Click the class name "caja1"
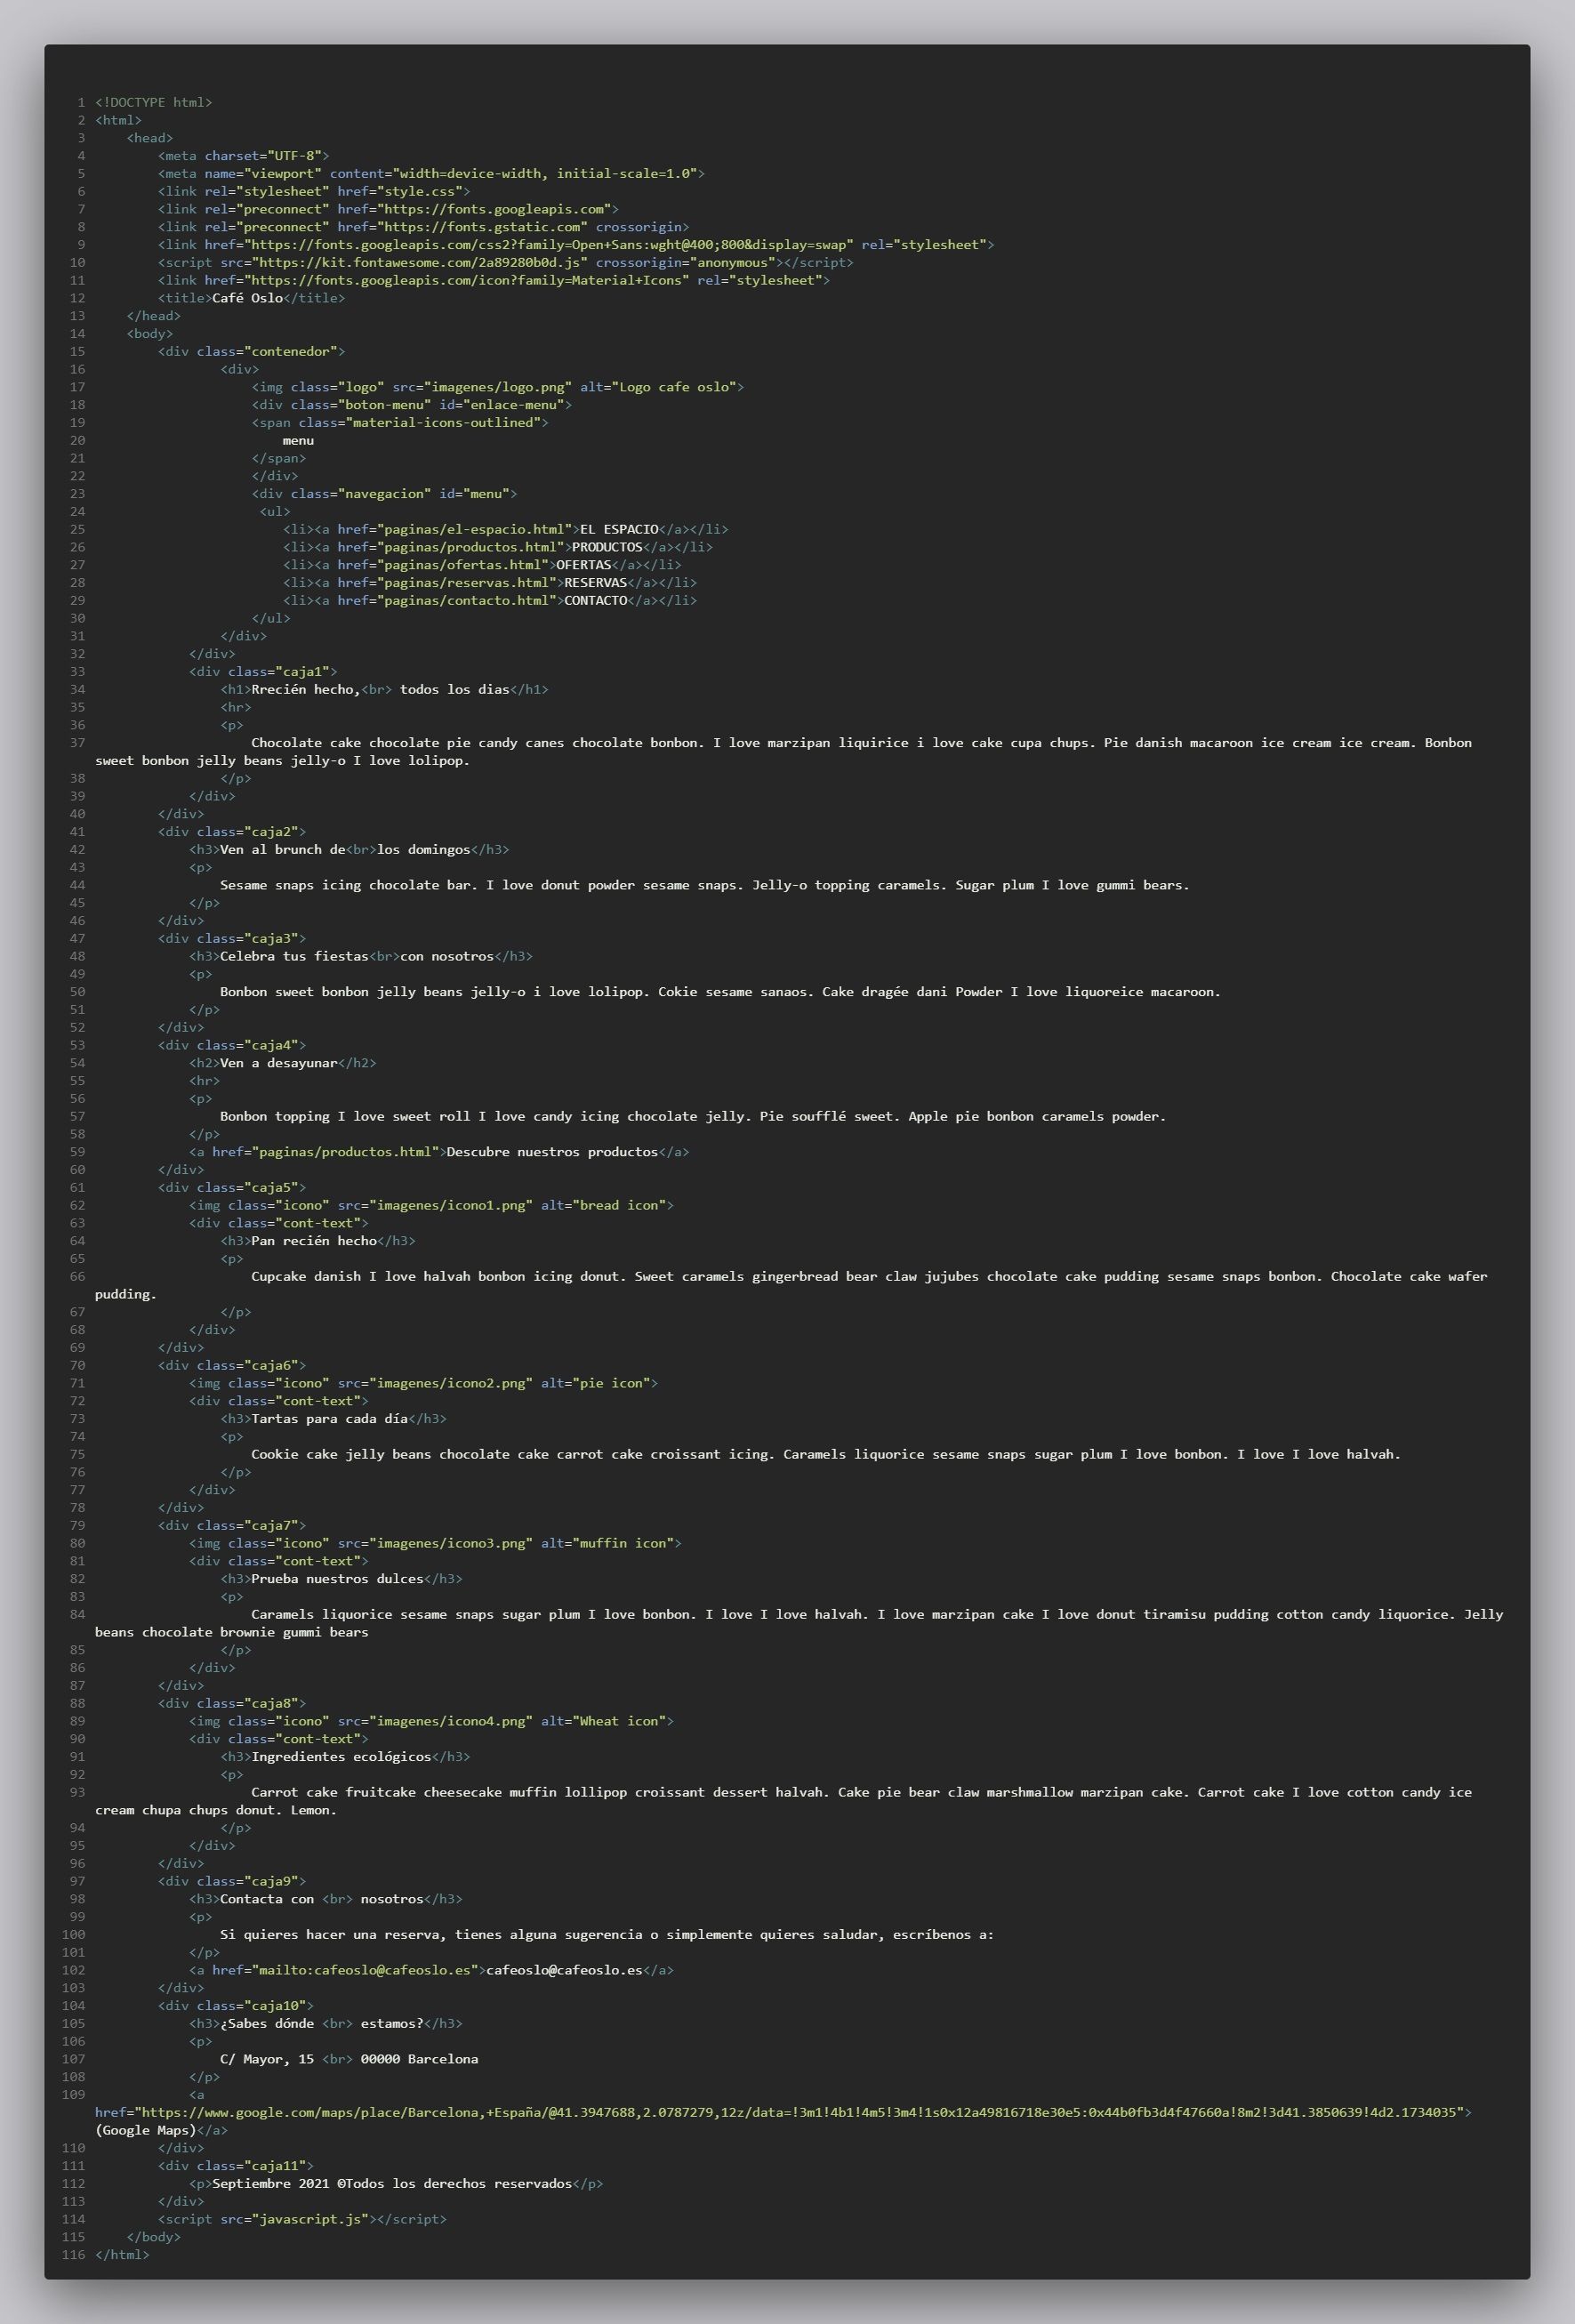Screen dimensions: 1575x2324 tap(302, 672)
